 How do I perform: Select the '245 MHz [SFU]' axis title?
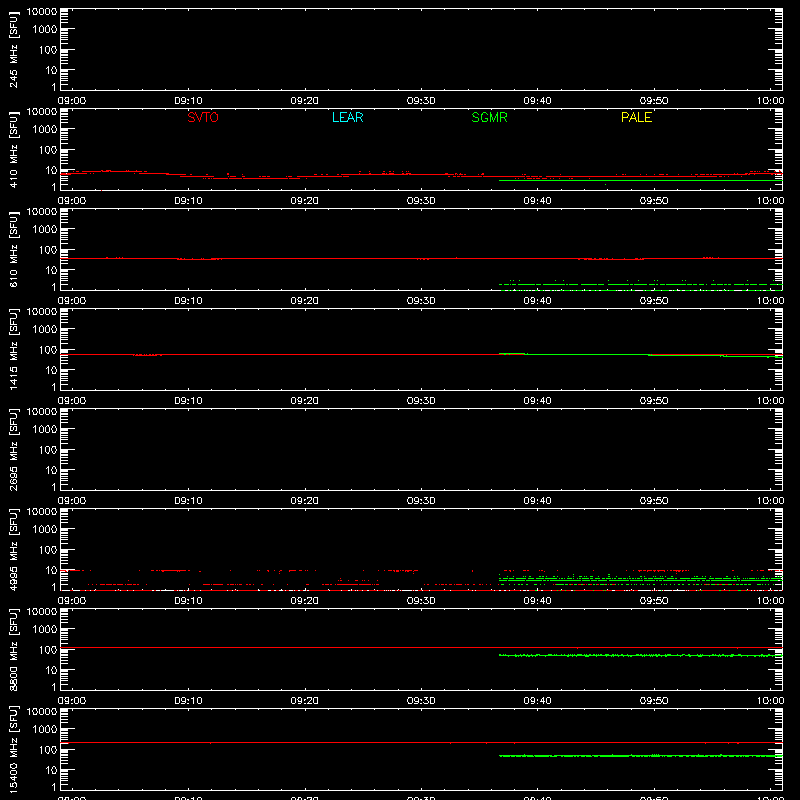[x=14, y=49]
